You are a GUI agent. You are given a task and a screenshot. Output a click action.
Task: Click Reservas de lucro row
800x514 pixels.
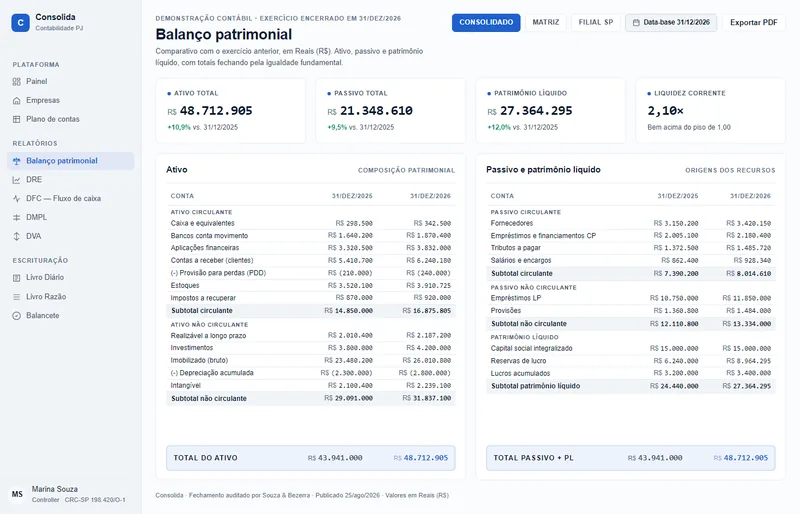click(631, 361)
